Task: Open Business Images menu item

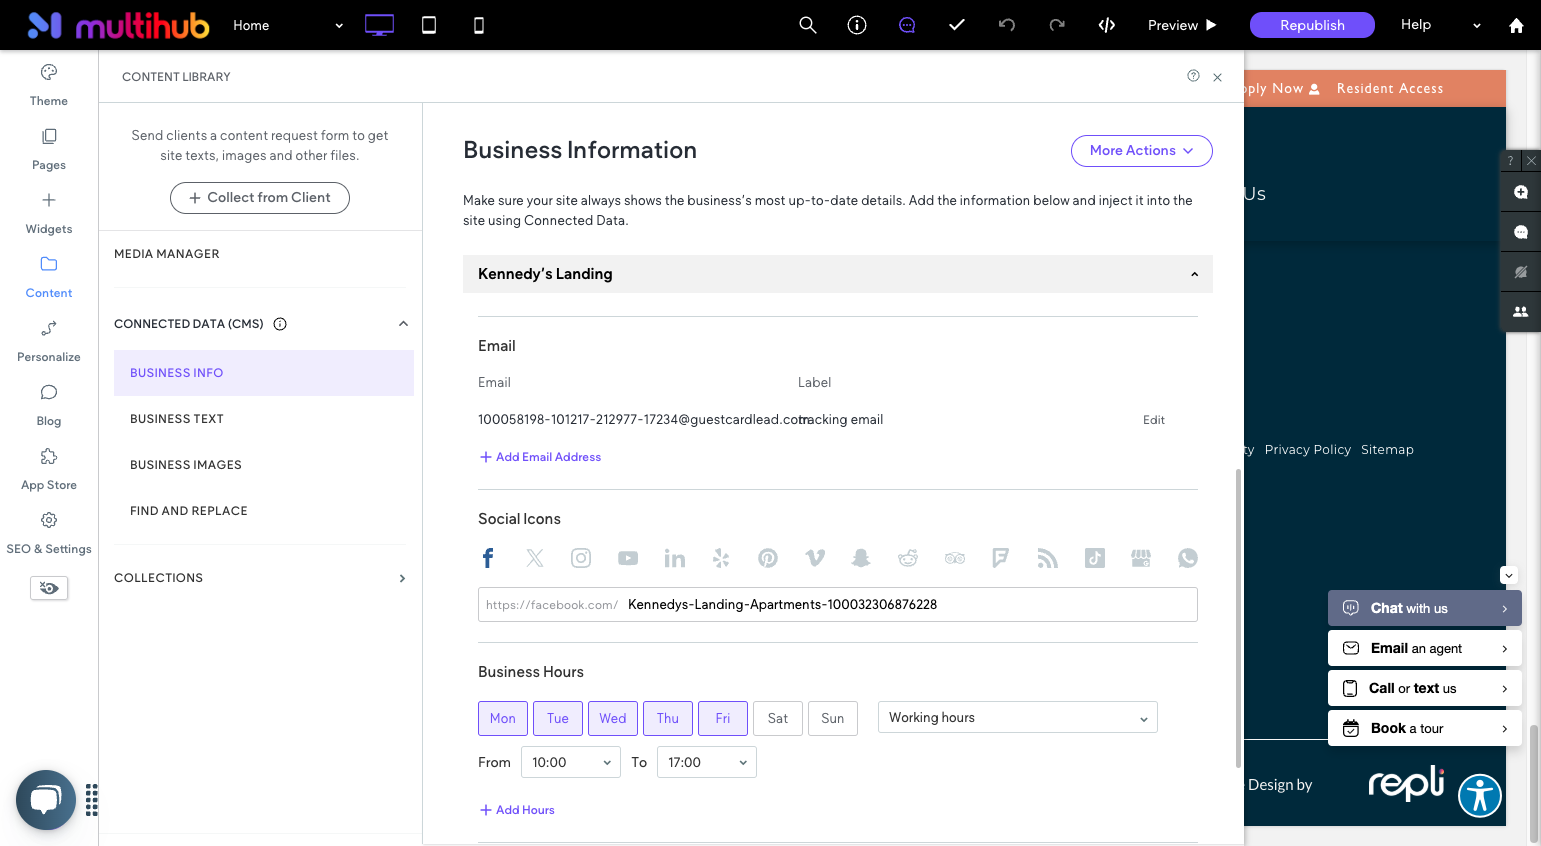Action: (264, 465)
